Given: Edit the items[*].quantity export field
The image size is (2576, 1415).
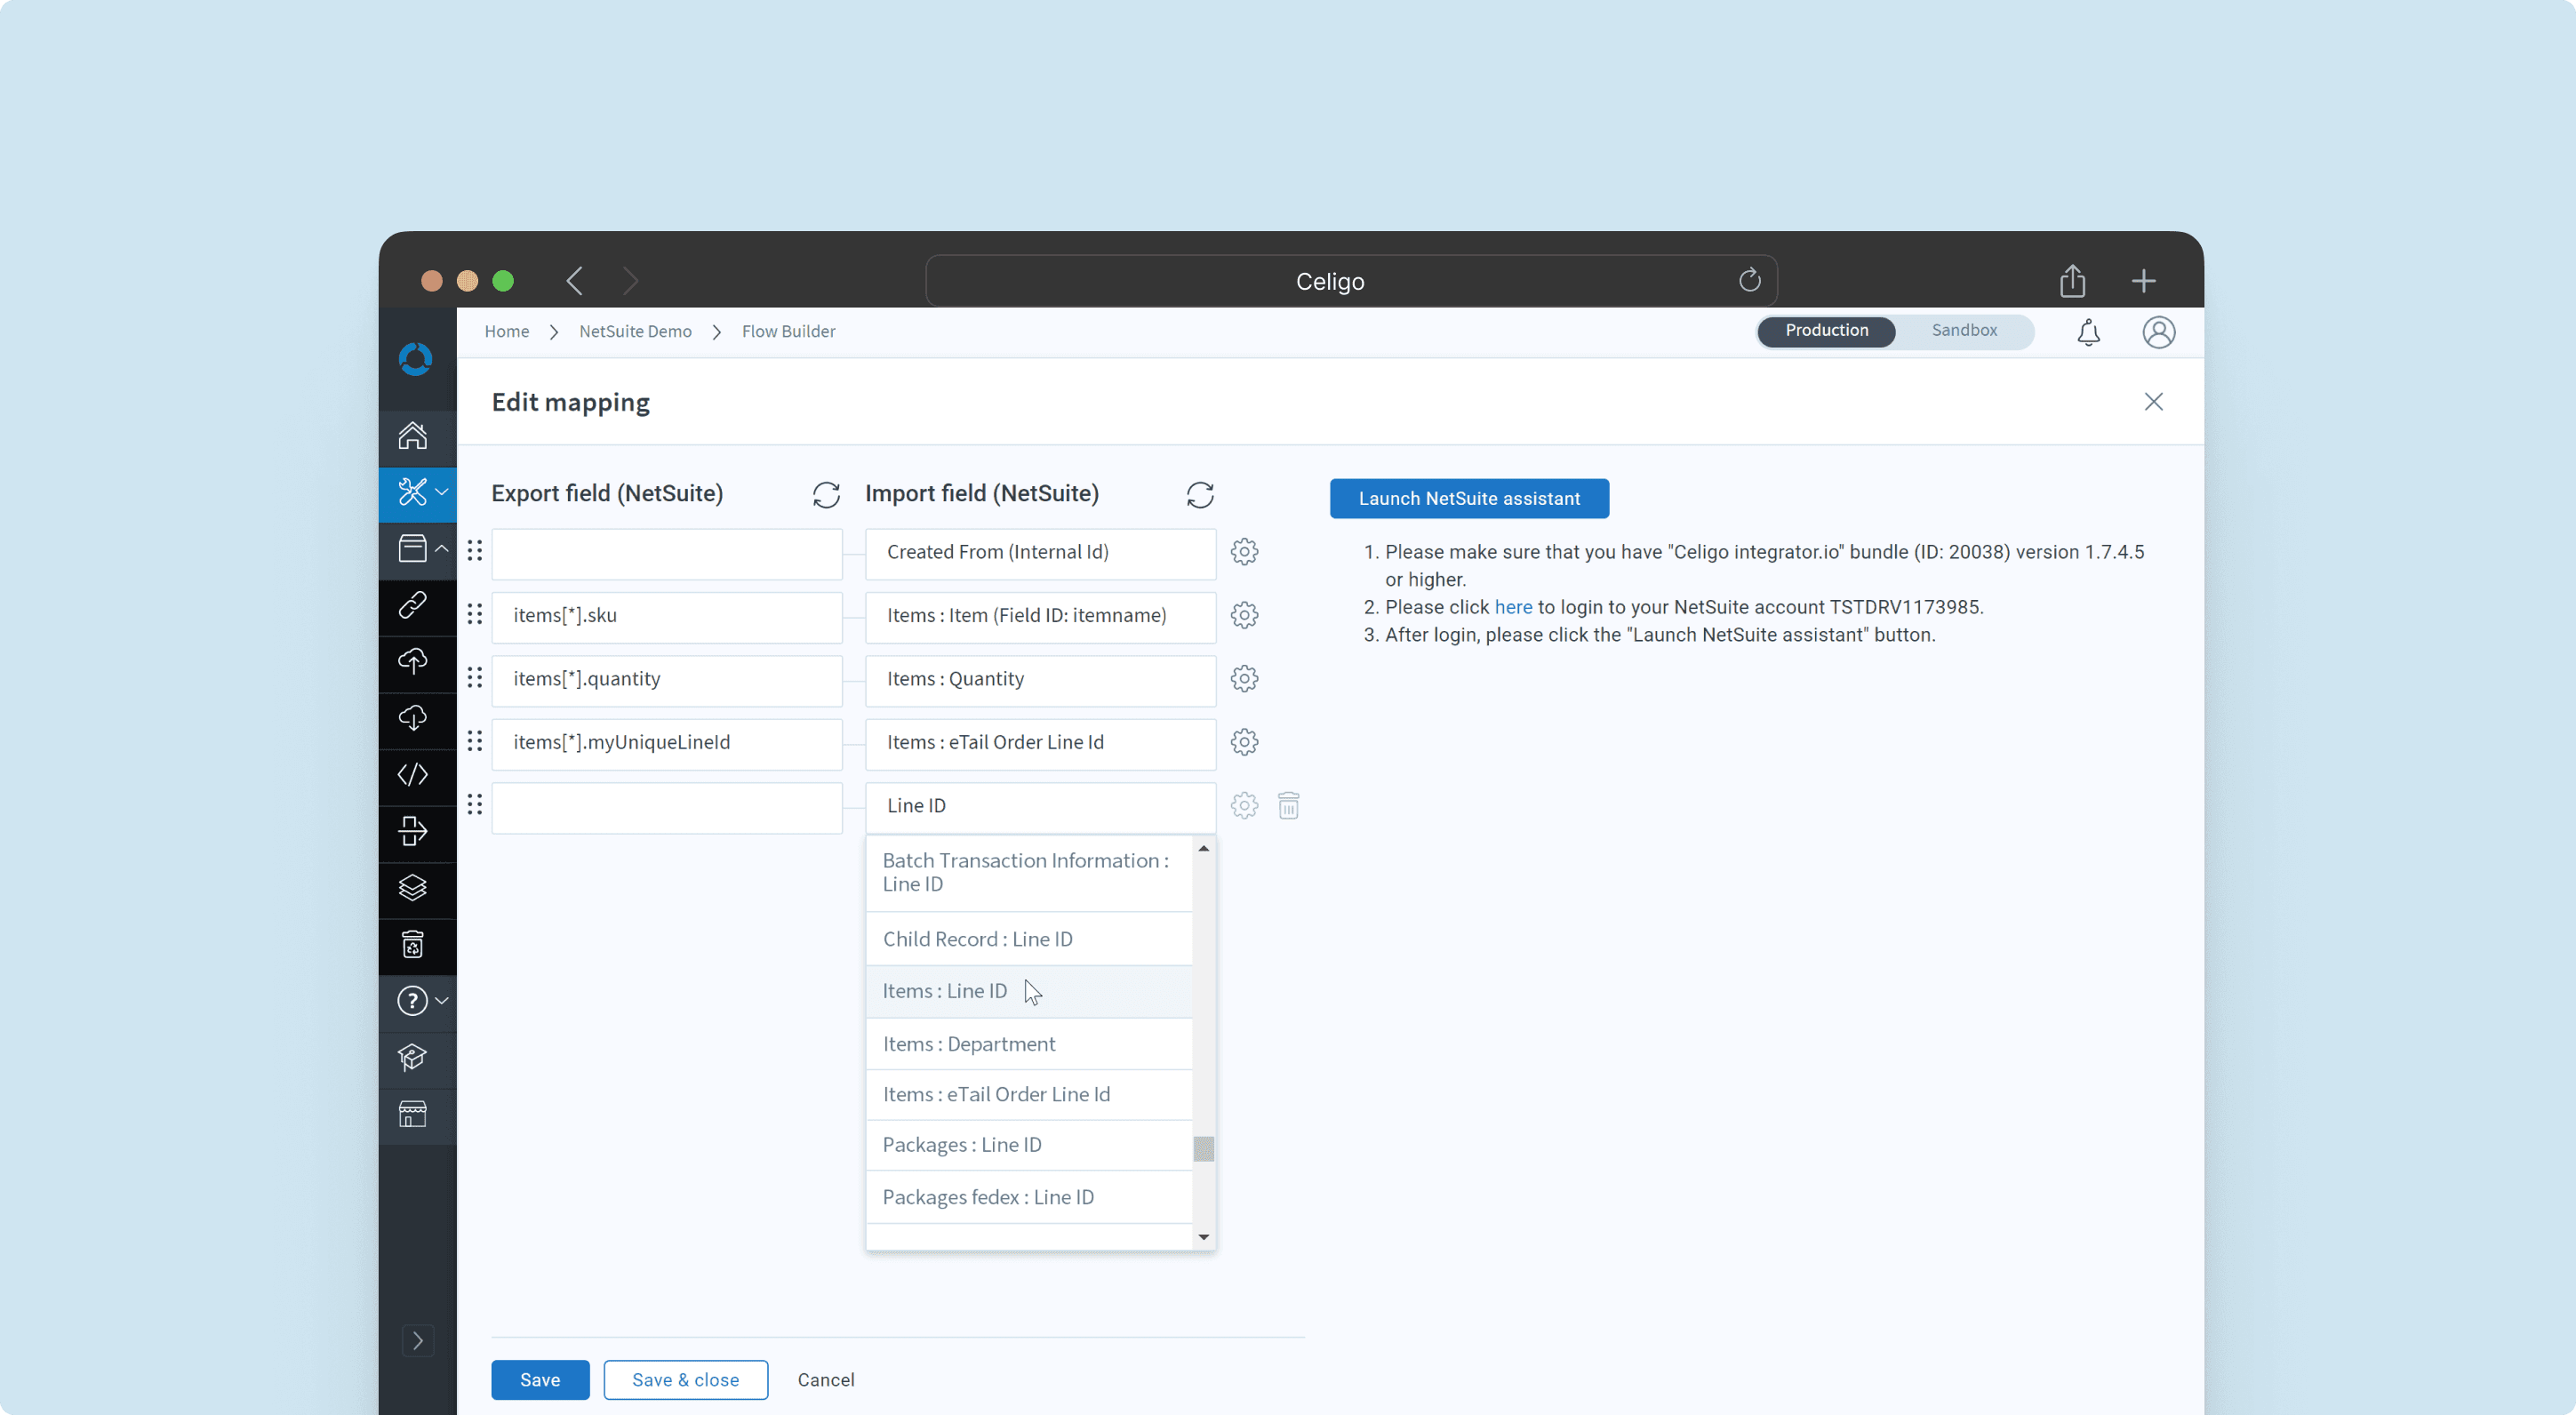Looking at the screenshot, I should pyautogui.click(x=666, y=680).
